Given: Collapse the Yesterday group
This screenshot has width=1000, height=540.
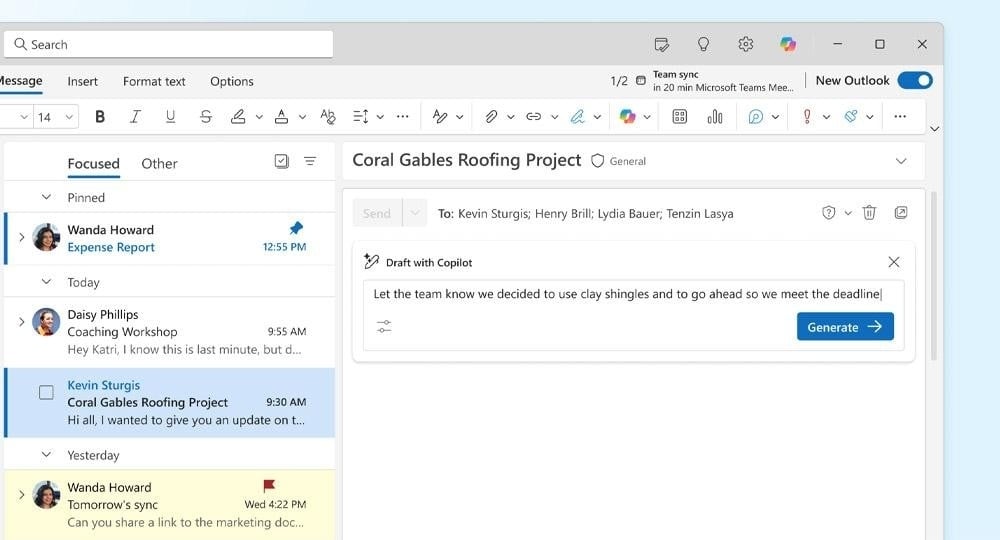Looking at the screenshot, I should point(46,455).
